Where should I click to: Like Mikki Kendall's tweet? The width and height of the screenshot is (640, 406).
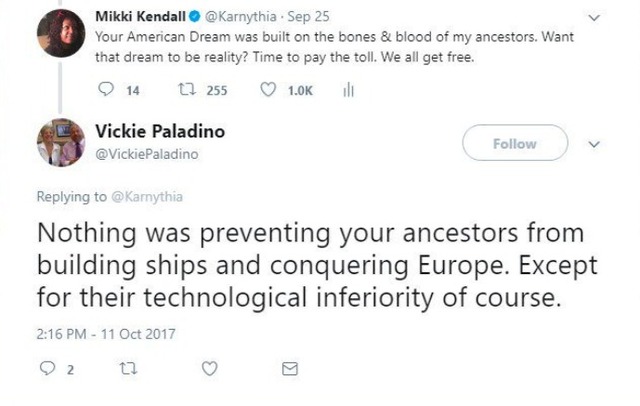pos(268,90)
